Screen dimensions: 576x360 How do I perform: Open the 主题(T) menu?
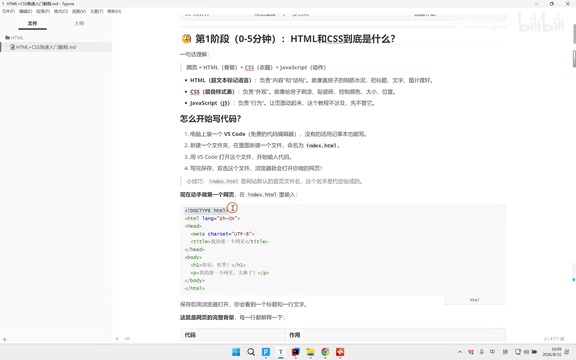[x=96, y=11]
